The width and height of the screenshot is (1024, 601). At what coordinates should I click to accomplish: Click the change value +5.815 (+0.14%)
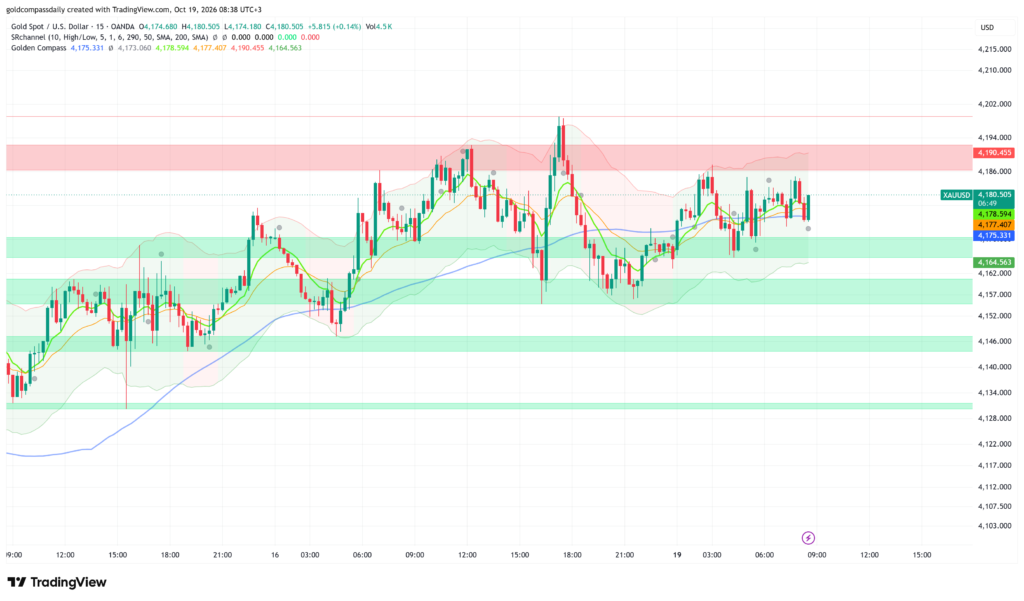click(x=334, y=27)
